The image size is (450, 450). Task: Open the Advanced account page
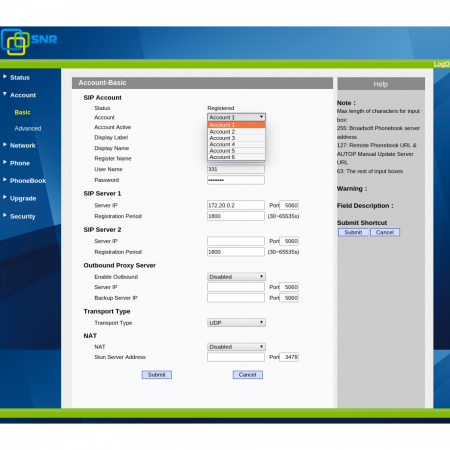pos(28,129)
